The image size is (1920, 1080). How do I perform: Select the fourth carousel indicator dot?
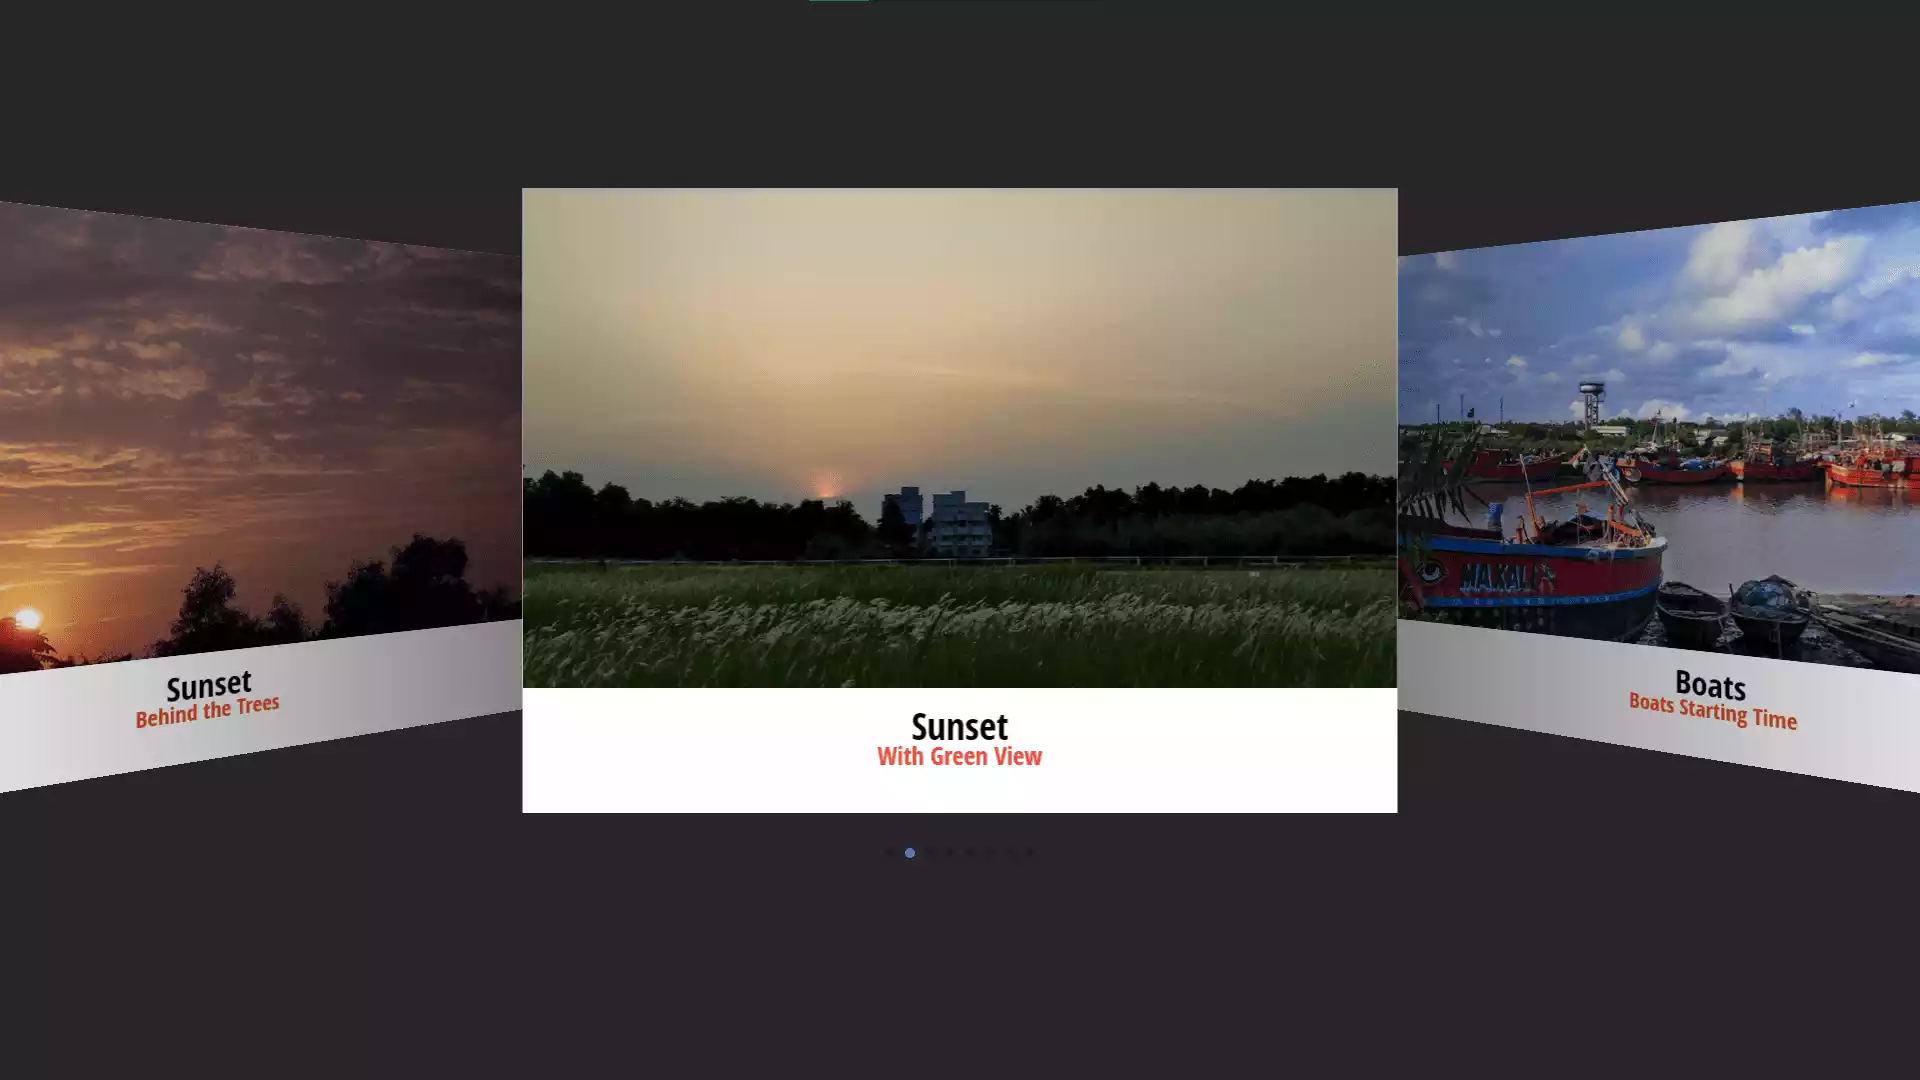pos(950,853)
